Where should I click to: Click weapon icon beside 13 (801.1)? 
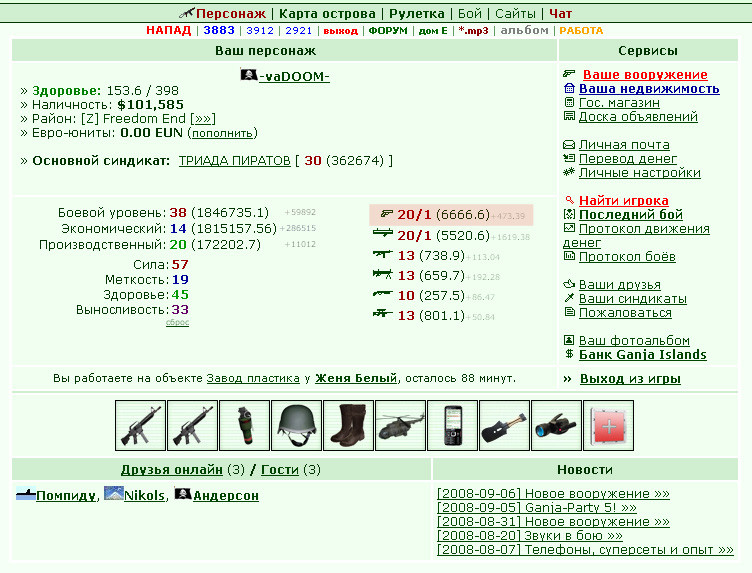click(x=383, y=314)
